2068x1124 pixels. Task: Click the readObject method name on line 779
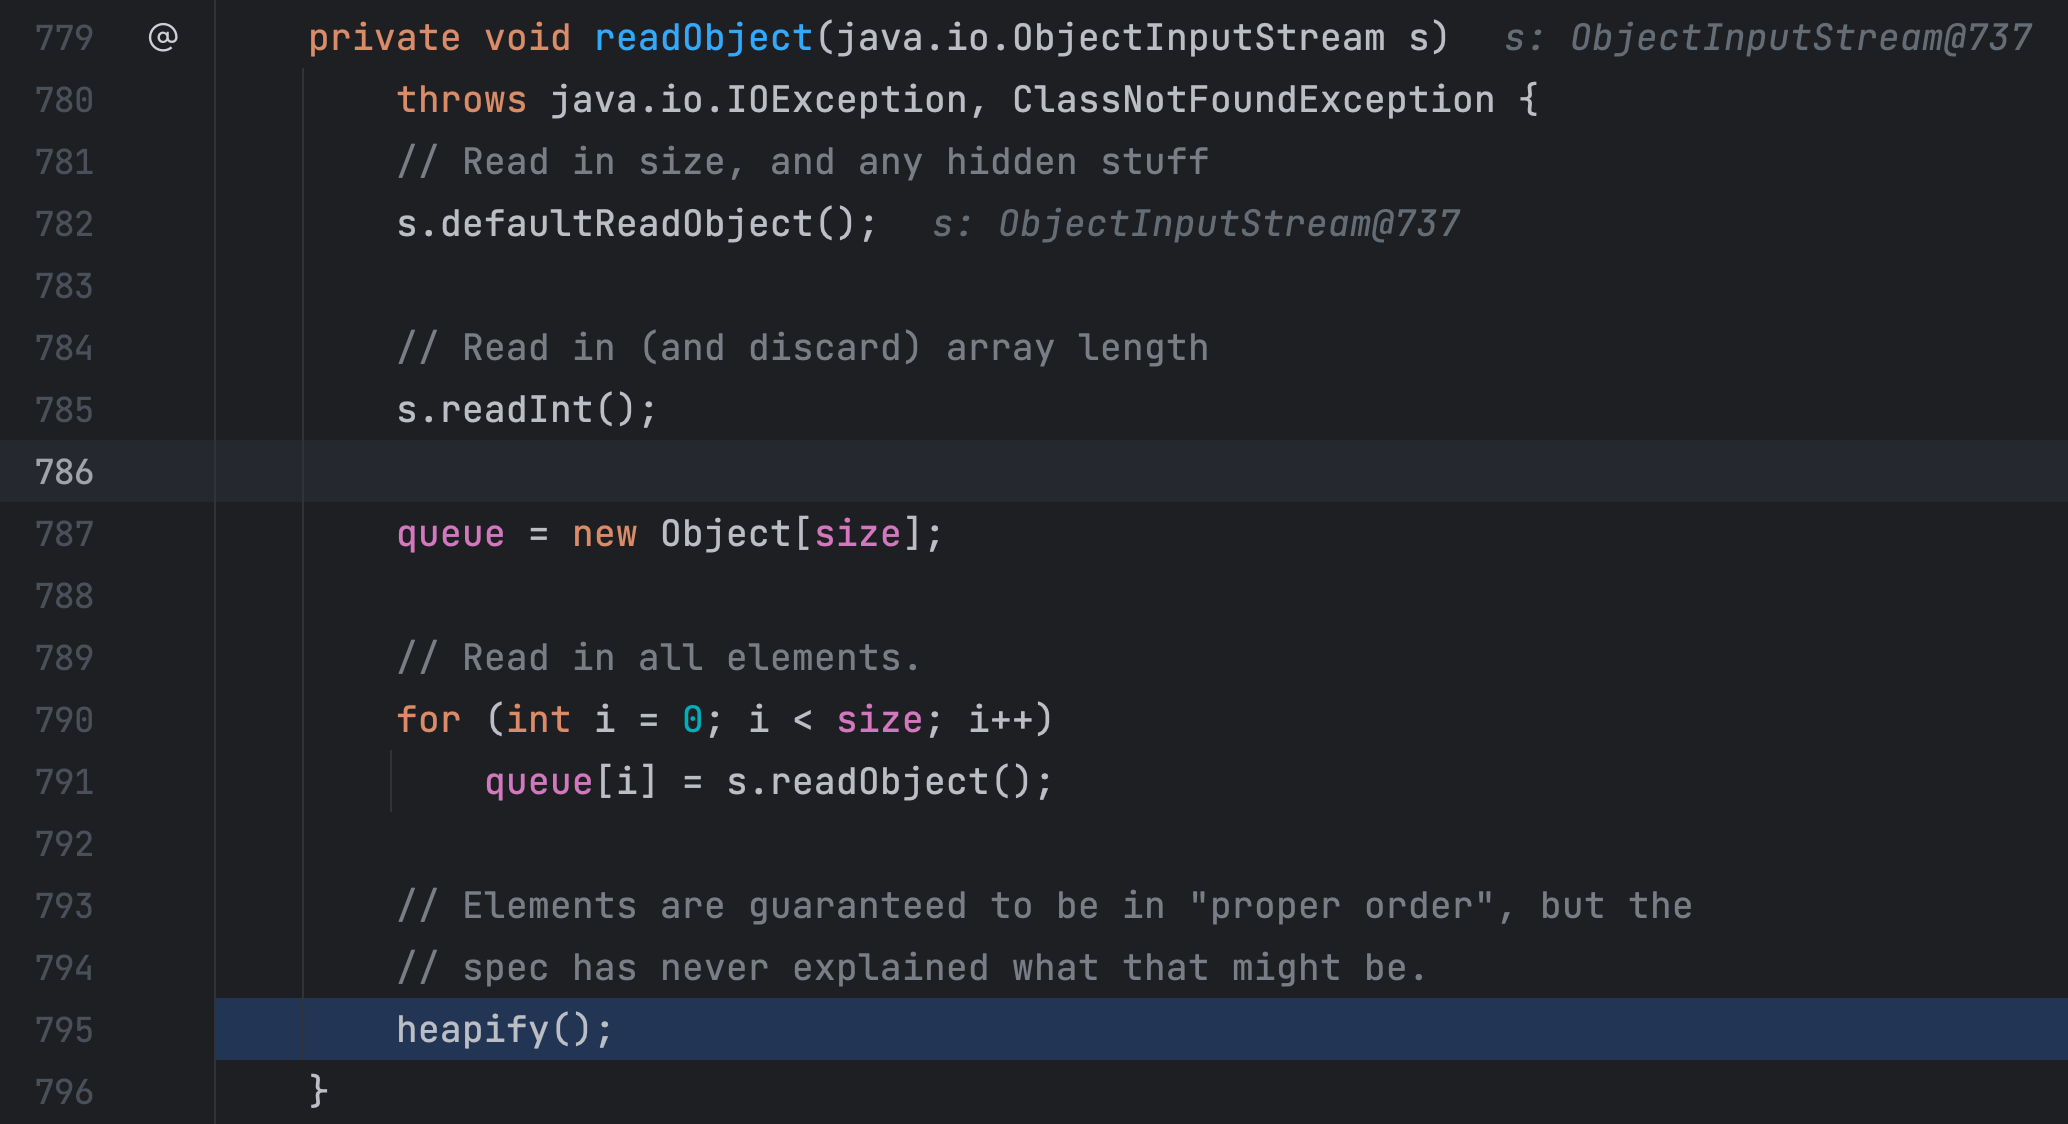click(704, 38)
